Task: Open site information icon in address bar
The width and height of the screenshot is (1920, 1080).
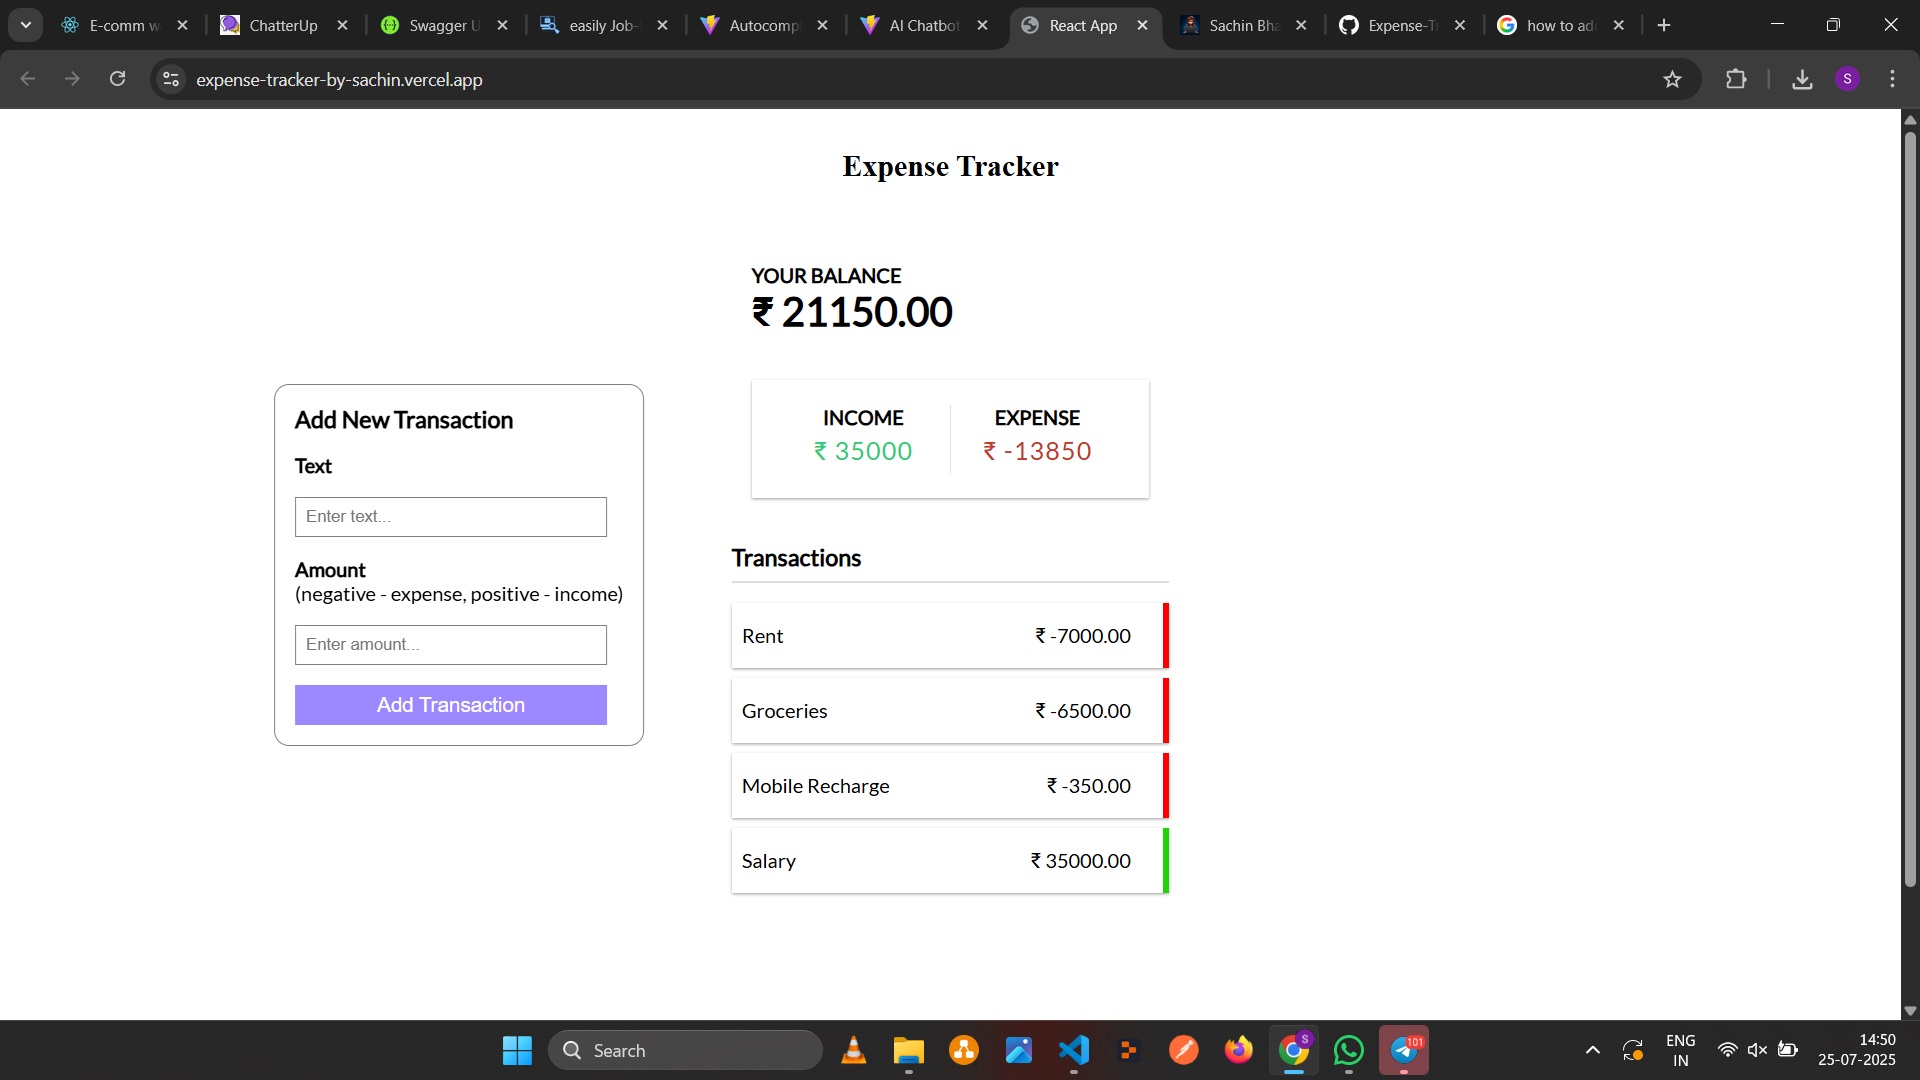Action: point(170,79)
